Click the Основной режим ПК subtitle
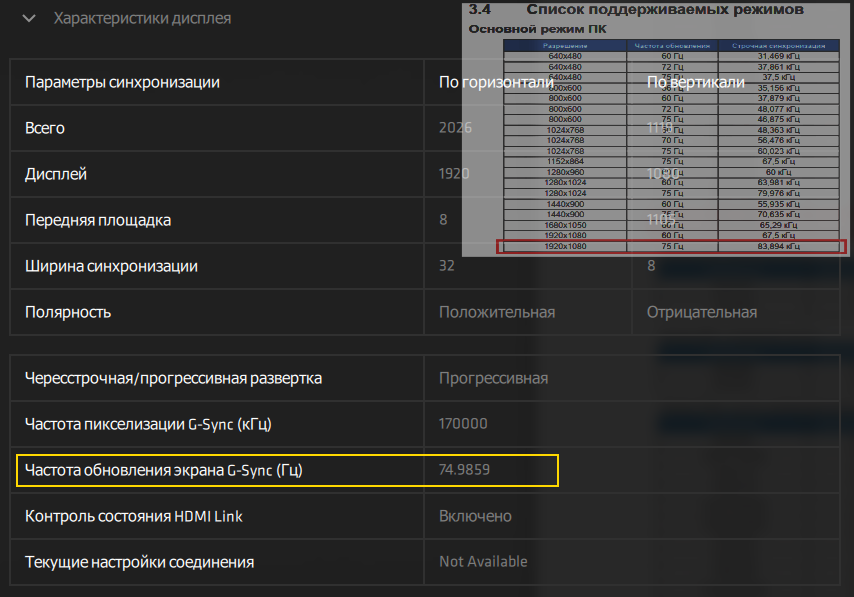 [537, 29]
